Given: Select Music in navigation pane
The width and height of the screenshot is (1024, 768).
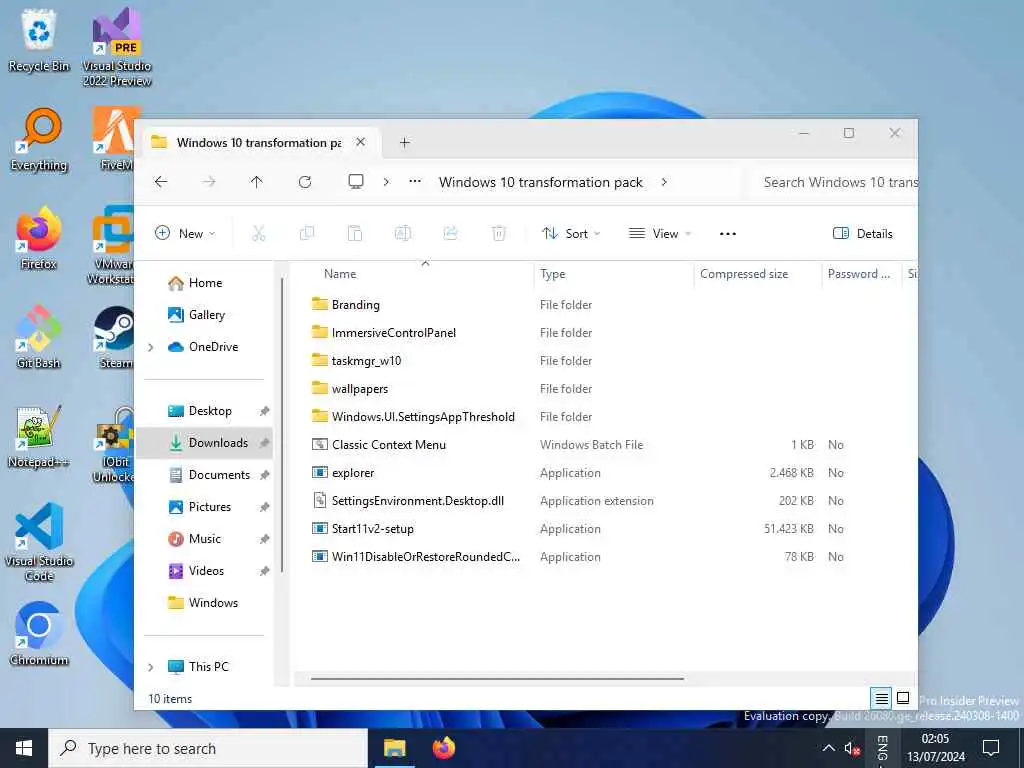Looking at the screenshot, I should (x=204, y=539).
